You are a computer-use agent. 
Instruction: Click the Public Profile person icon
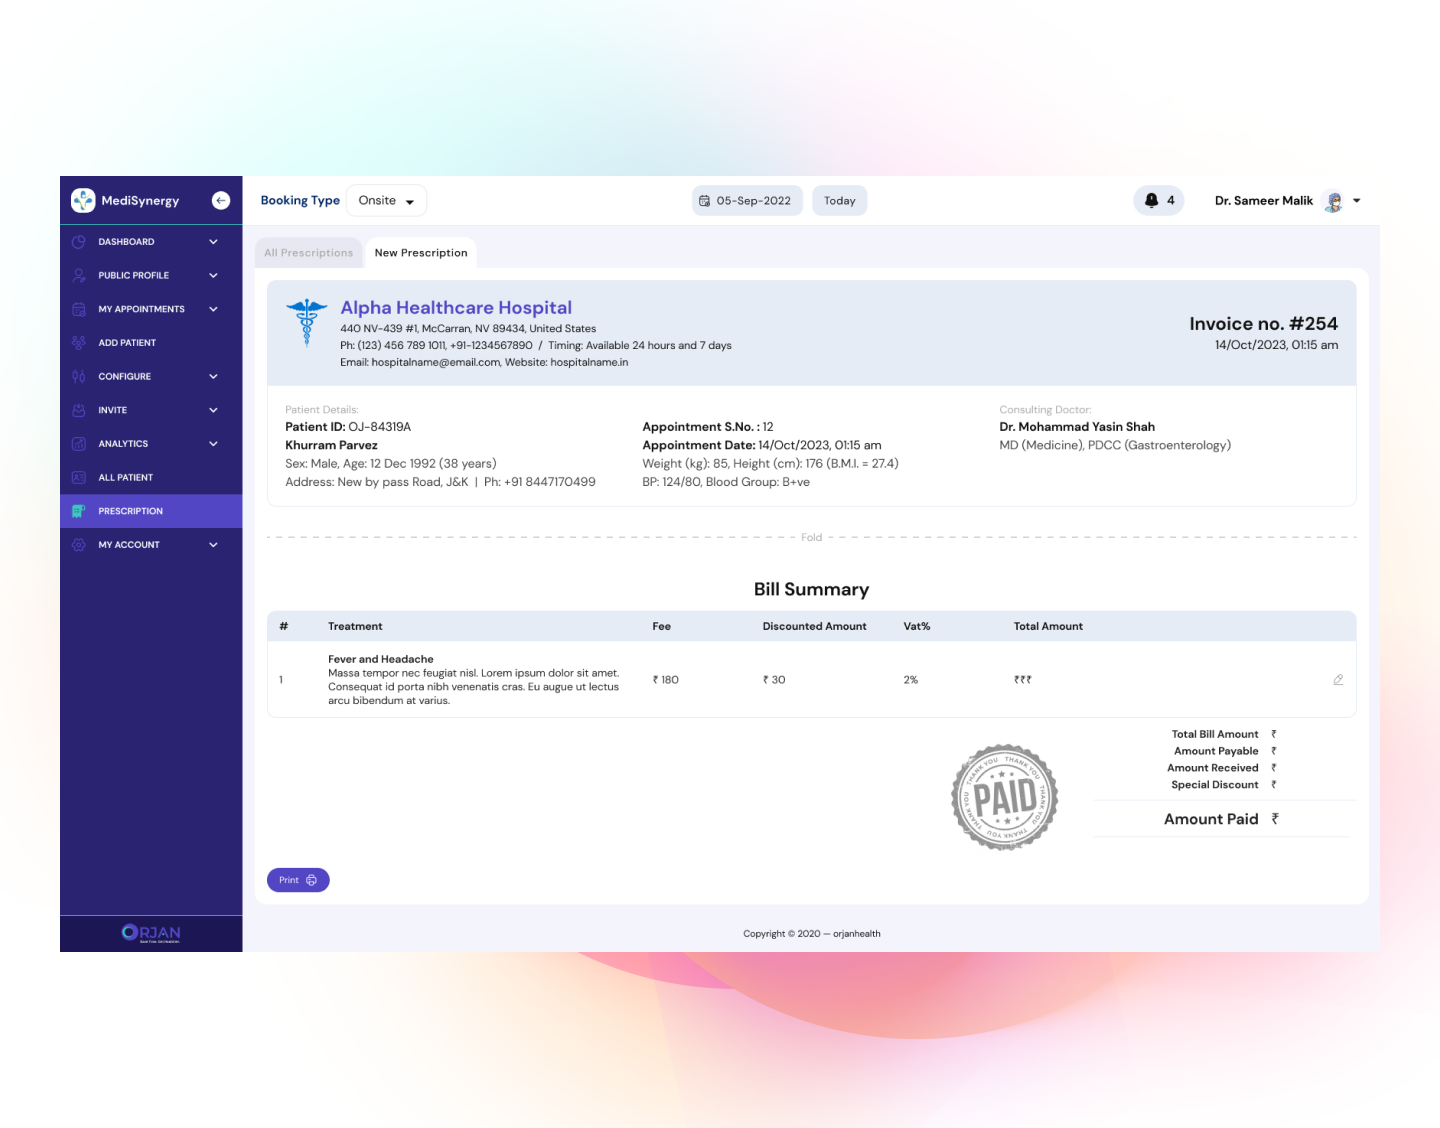(79, 275)
